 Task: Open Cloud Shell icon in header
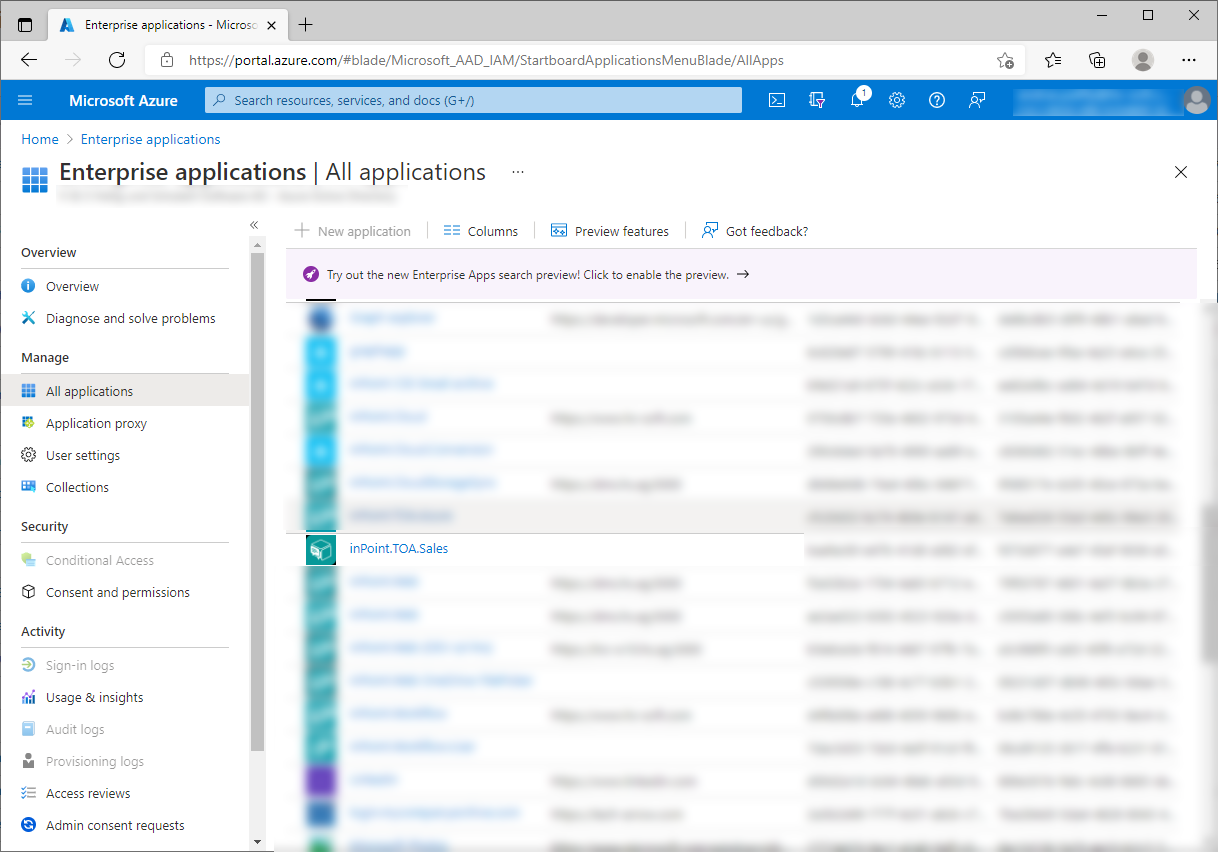777,100
